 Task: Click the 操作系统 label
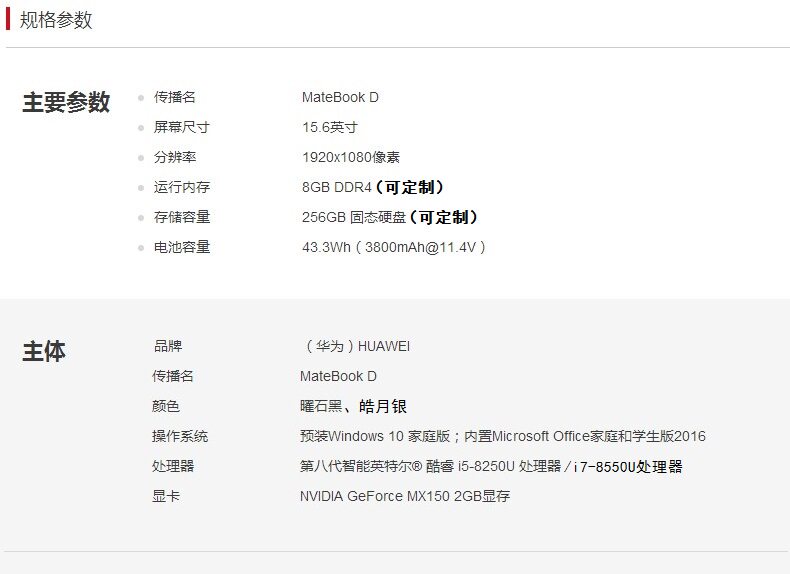click(x=179, y=436)
